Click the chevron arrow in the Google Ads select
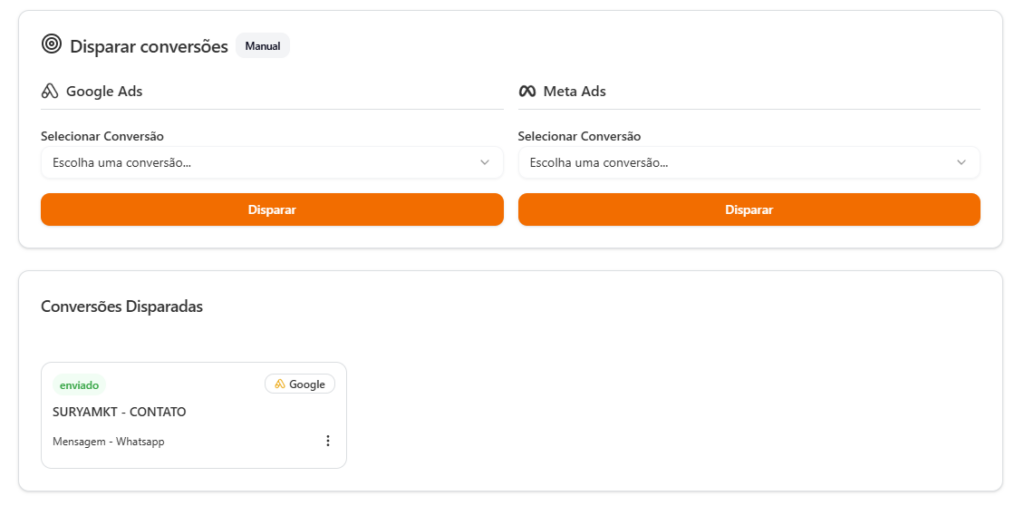The height and width of the screenshot is (506, 1024). tap(485, 163)
